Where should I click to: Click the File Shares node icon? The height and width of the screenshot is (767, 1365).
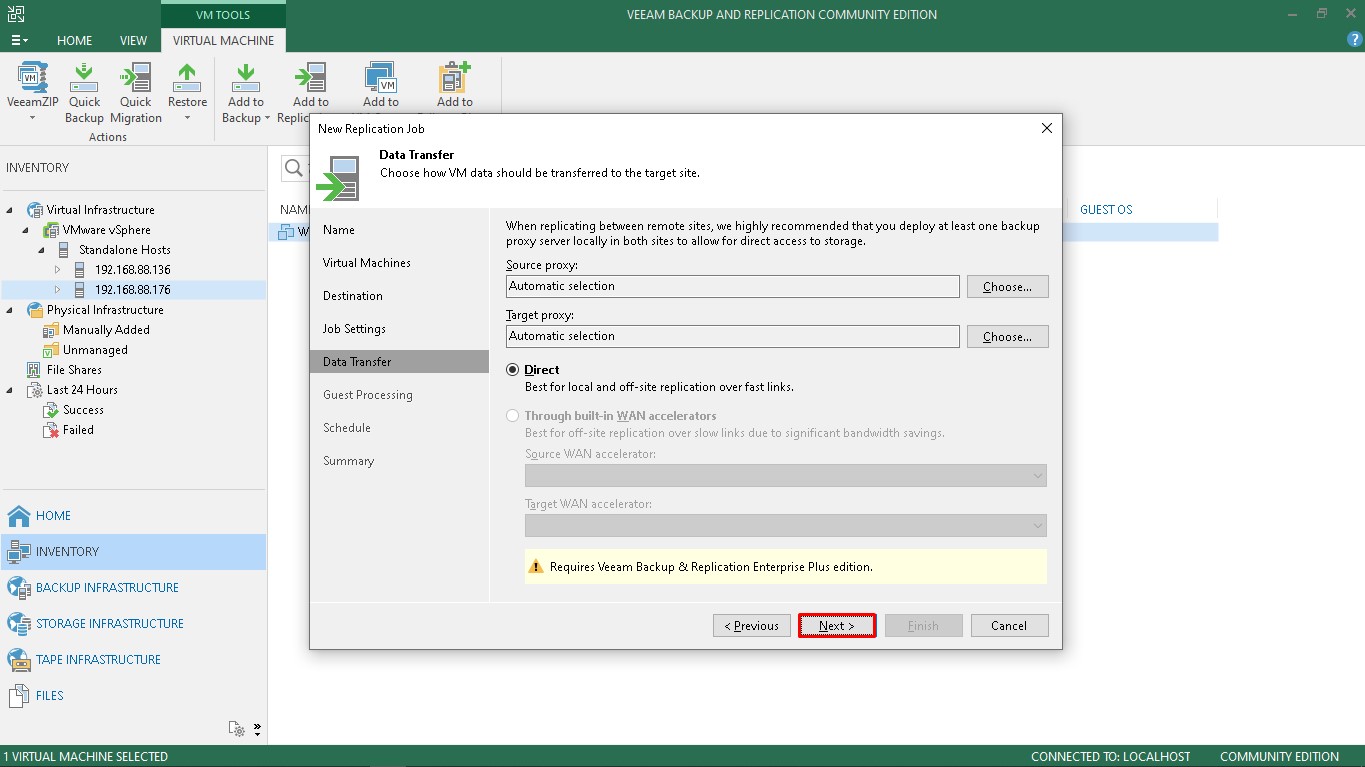(35, 370)
